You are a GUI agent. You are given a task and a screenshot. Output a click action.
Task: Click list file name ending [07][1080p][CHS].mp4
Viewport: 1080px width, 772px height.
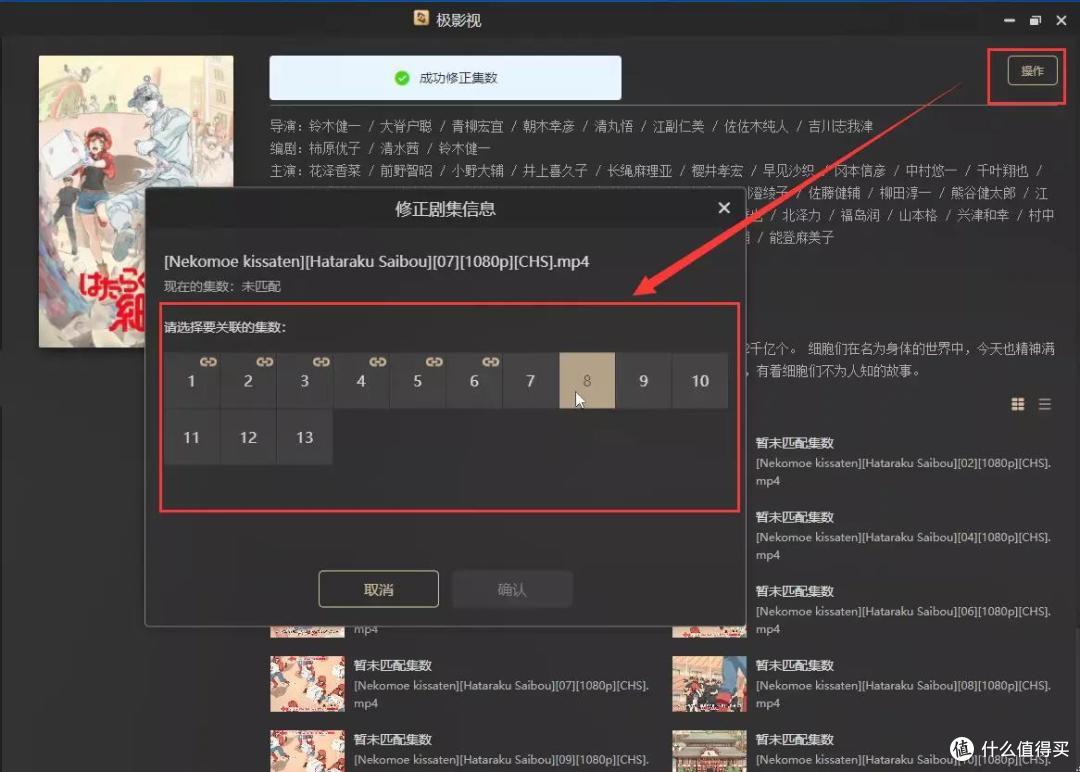click(502, 694)
